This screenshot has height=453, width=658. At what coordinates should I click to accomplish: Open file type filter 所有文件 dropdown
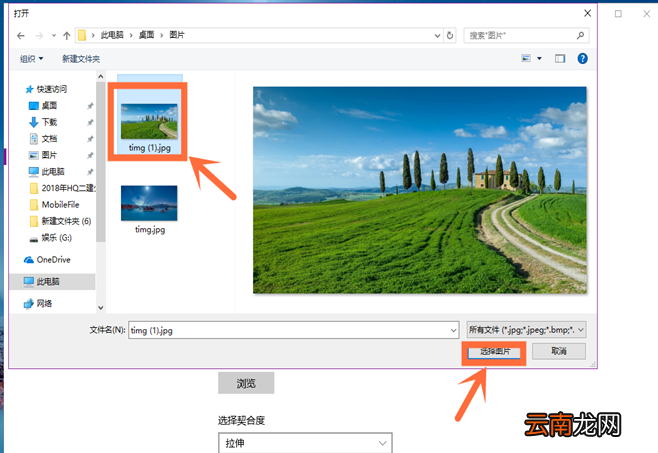pyautogui.click(x=526, y=330)
